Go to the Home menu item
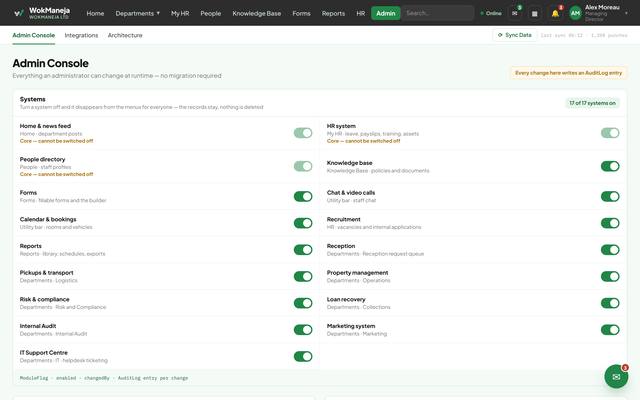The width and height of the screenshot is (640, 400). 95,13
